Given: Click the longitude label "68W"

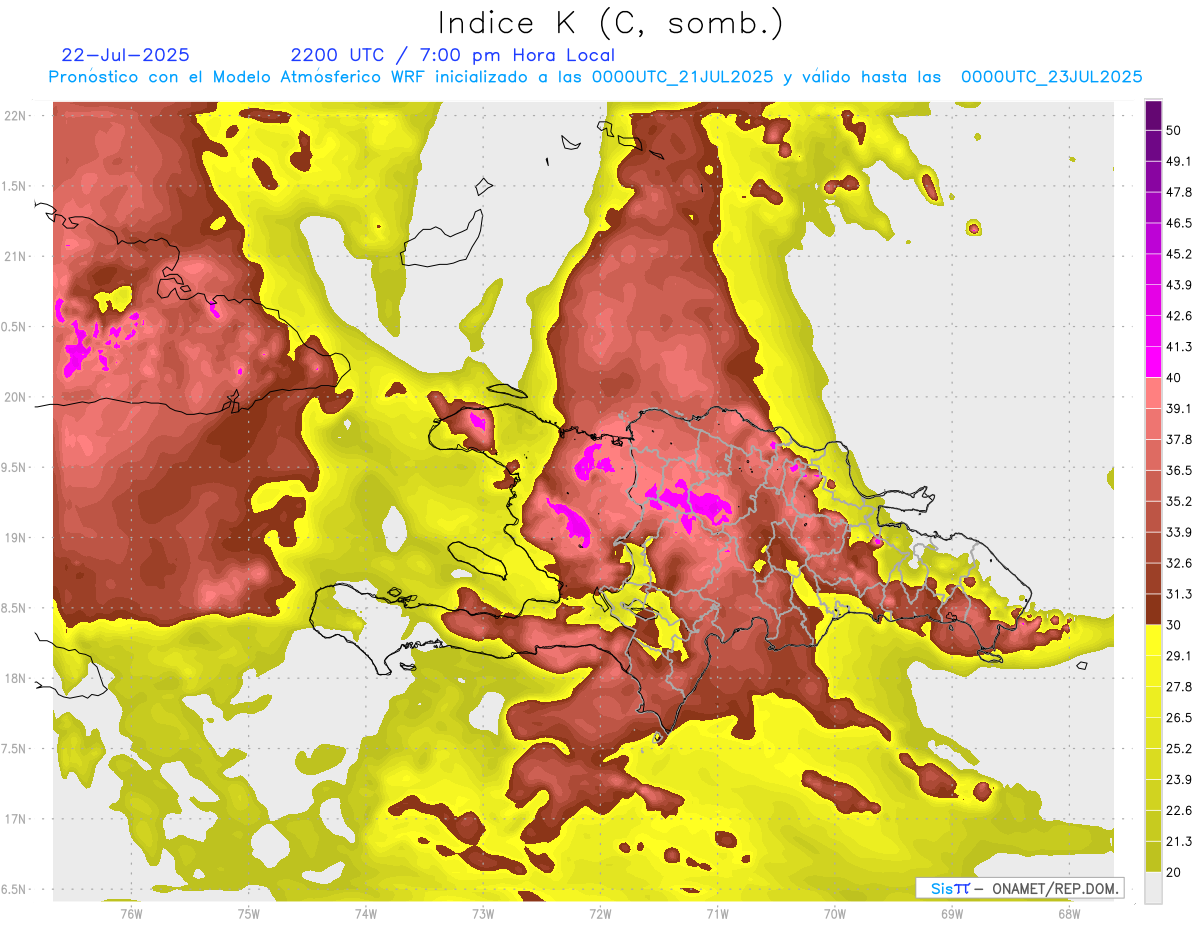Looking at the screenshot, I should (x=1069, y=914).
